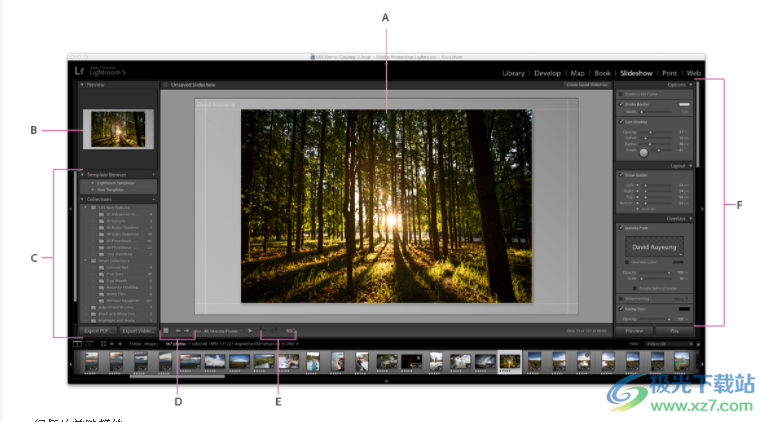Click grid view icon in filmstrip bar
This screenshot has width=766, height=422.
click(x=104, y=344)
